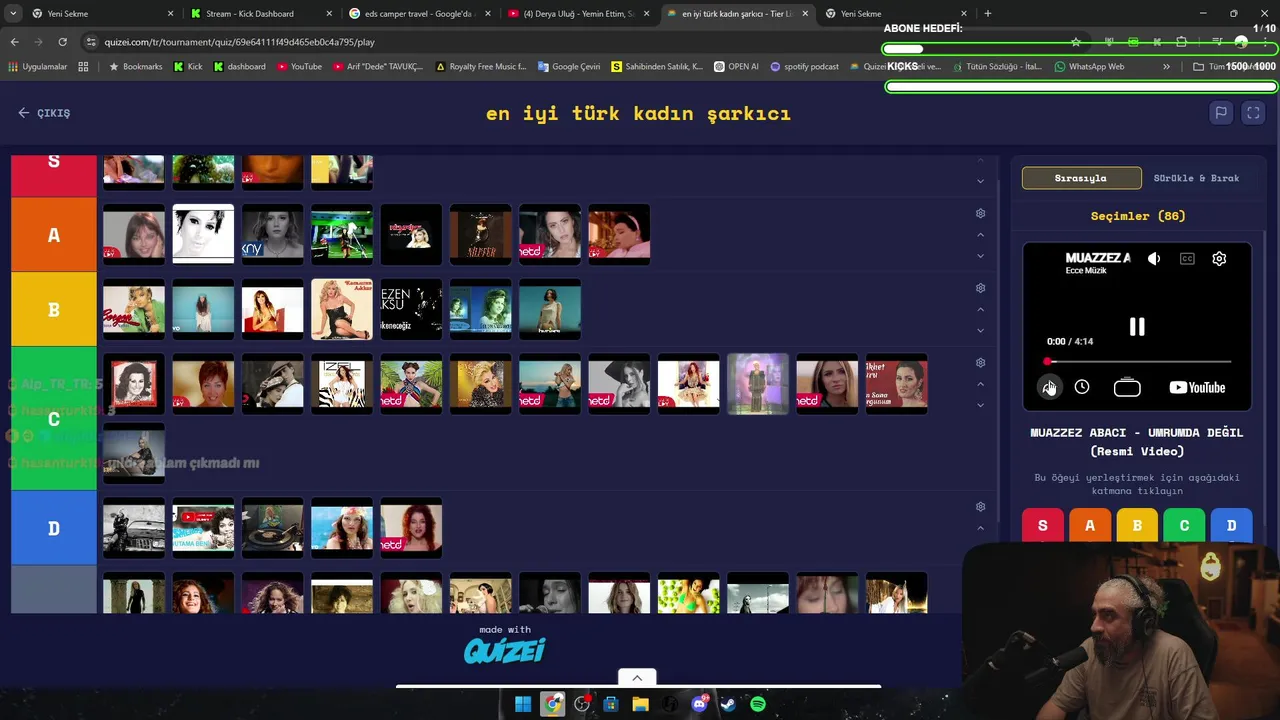Toggle closed captions in video player

coord(1187,258)
